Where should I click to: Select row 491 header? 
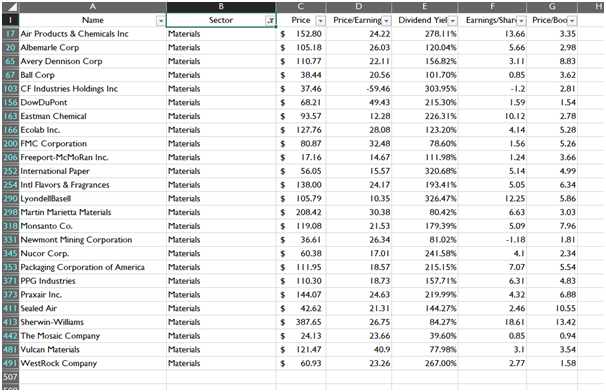point(10,363)
